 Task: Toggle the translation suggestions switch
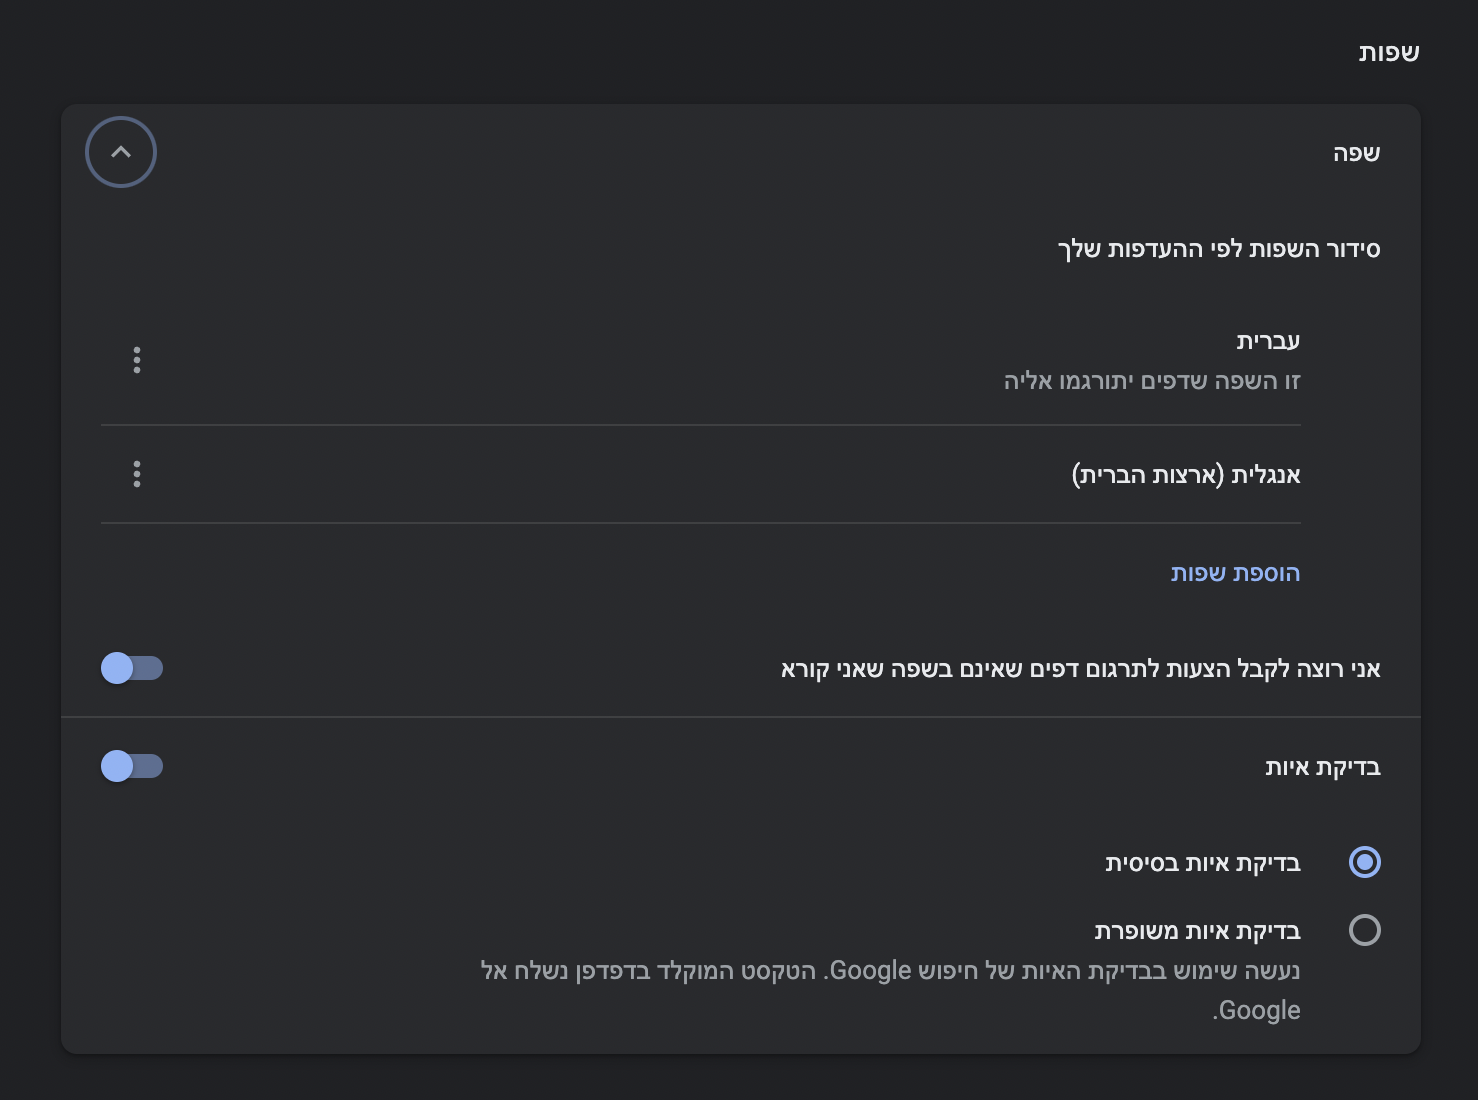[131, 668]
